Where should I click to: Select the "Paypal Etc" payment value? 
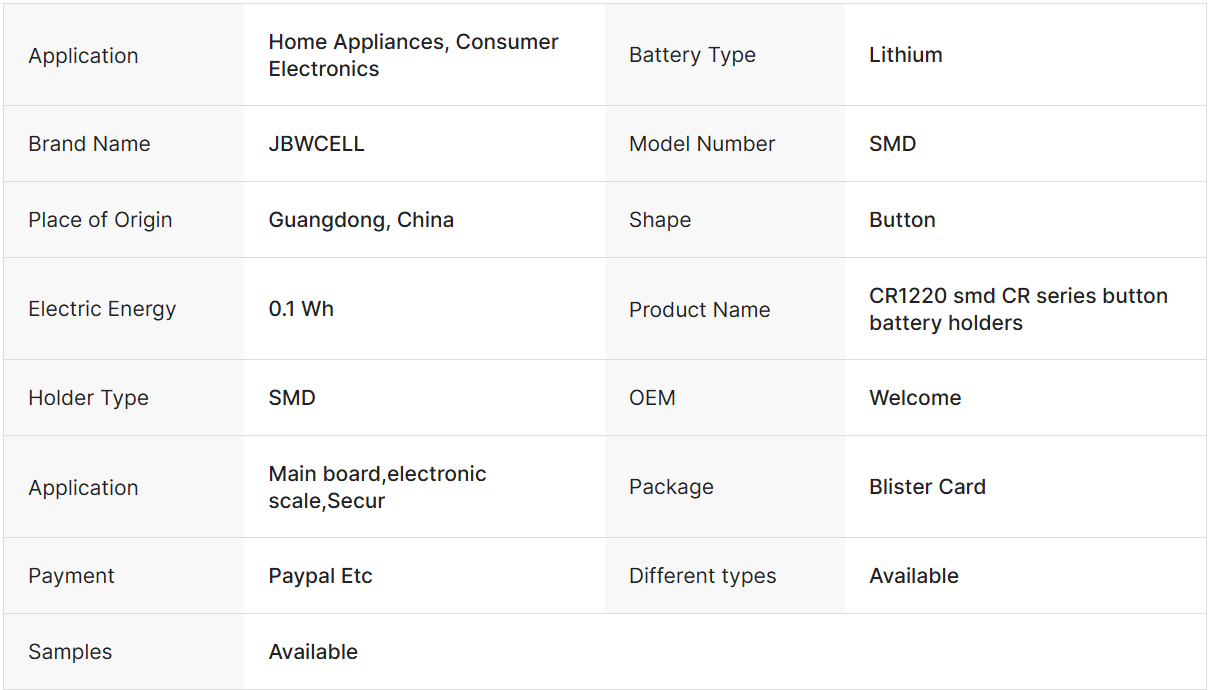click(320, 576)
